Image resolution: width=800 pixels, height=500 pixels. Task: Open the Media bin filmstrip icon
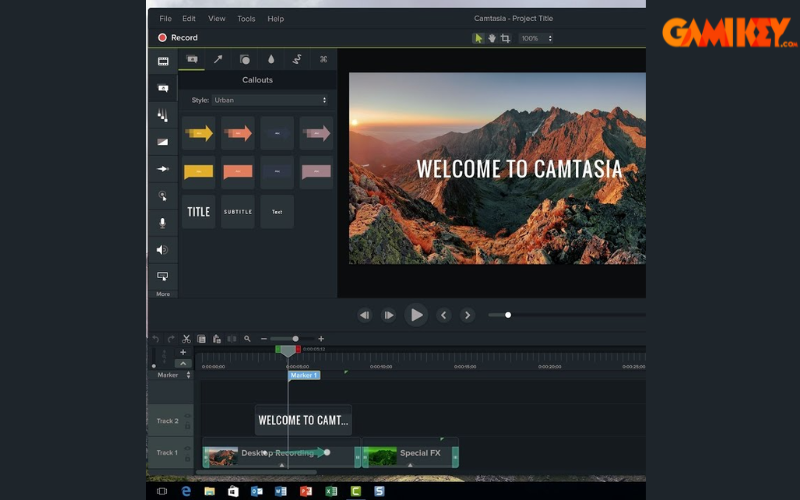point(163,62)
